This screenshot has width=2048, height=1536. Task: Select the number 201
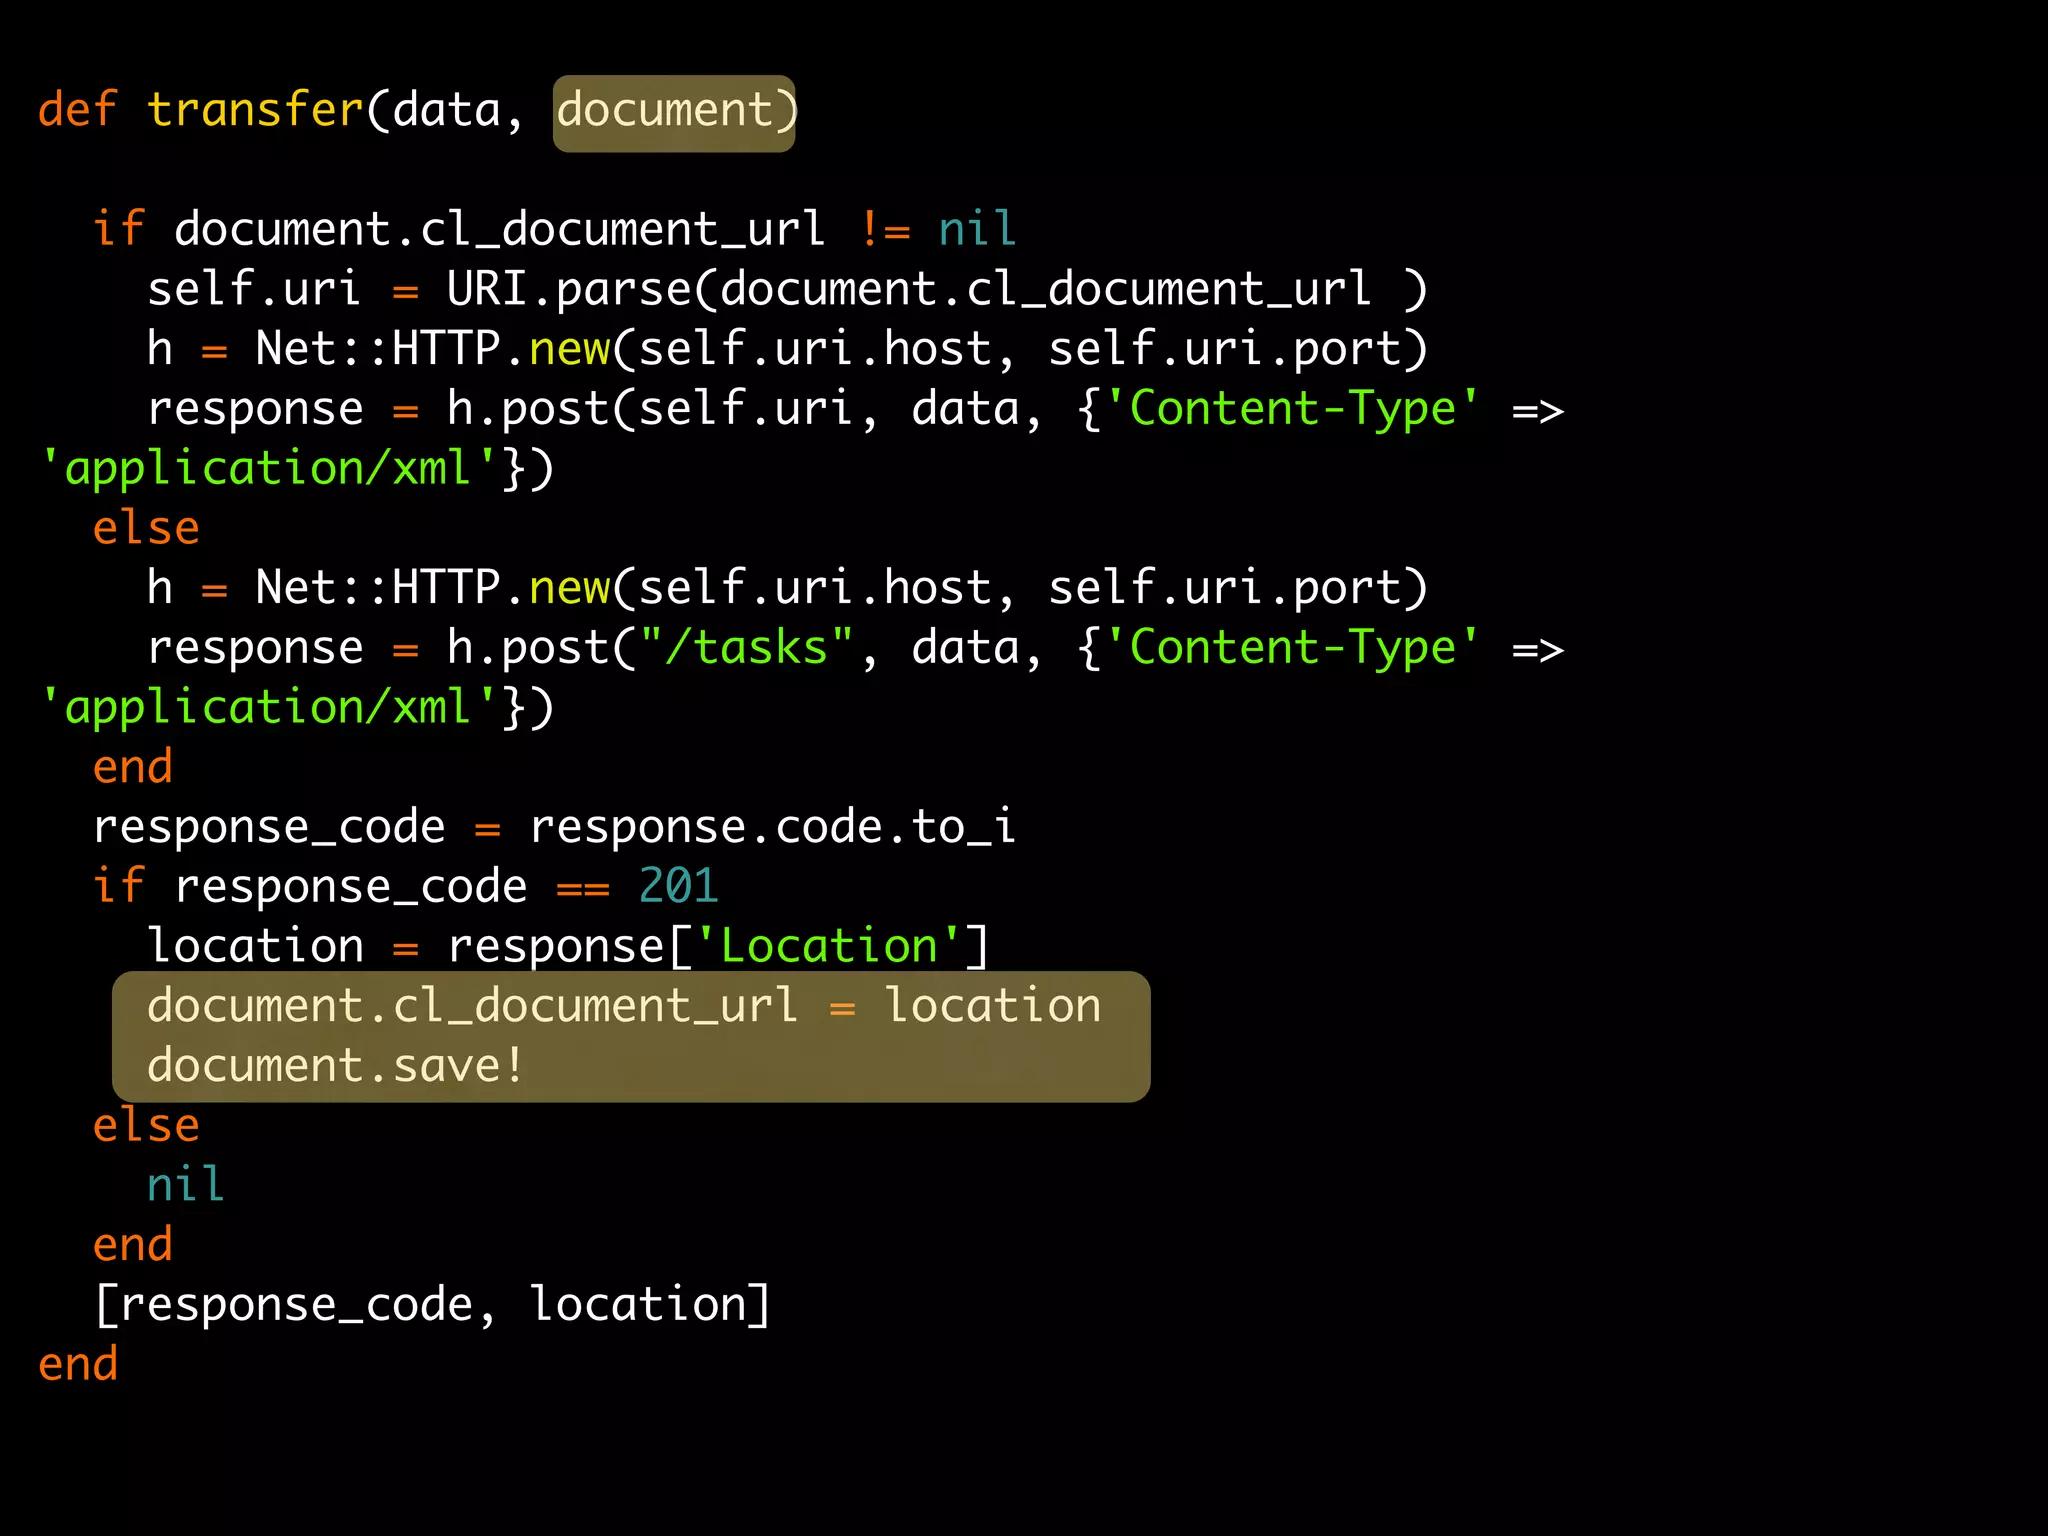[678, 886]
